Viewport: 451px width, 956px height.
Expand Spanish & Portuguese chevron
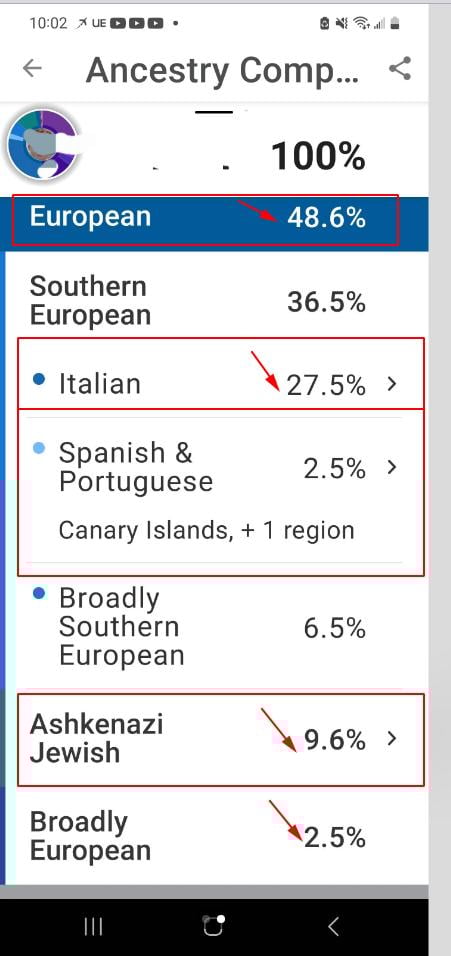coord(392,468)
